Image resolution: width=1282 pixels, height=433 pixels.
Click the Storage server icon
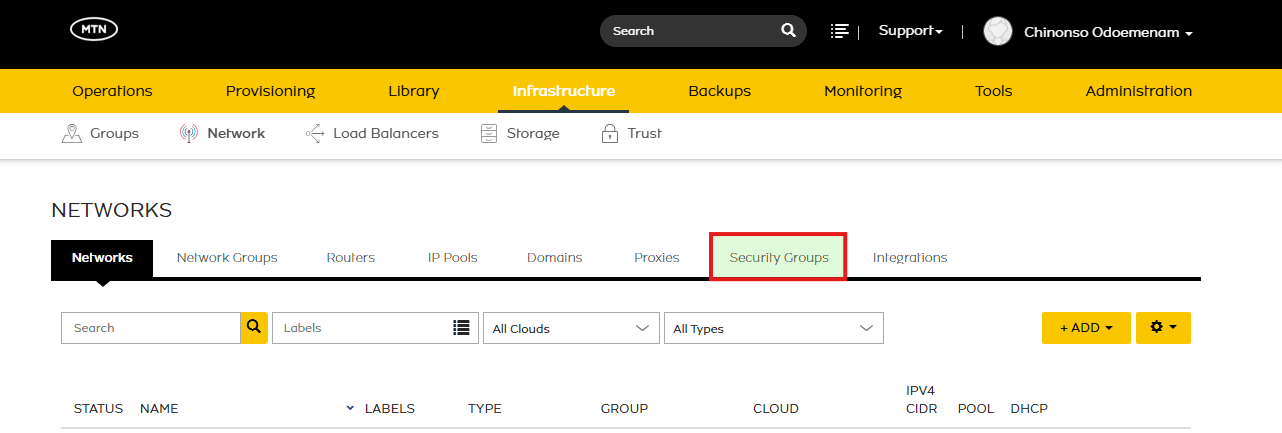(488, 133)
